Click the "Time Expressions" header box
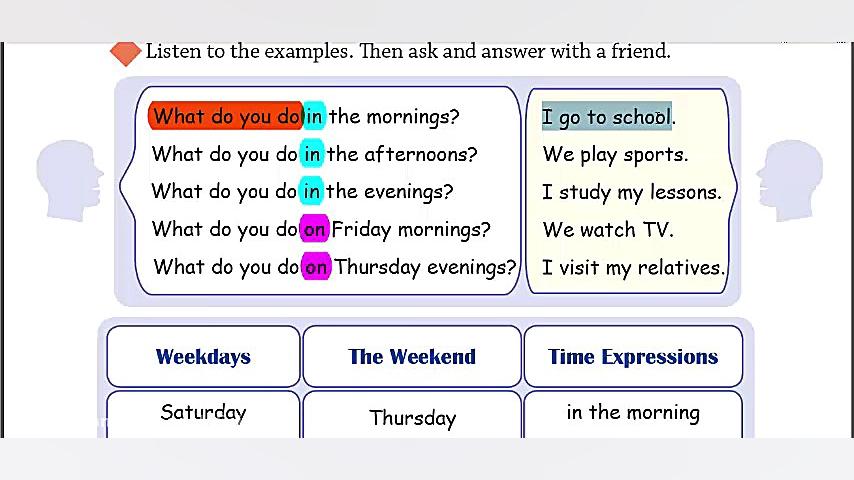The height and width of the screenshot is (480, 854). tap(633, 357)
